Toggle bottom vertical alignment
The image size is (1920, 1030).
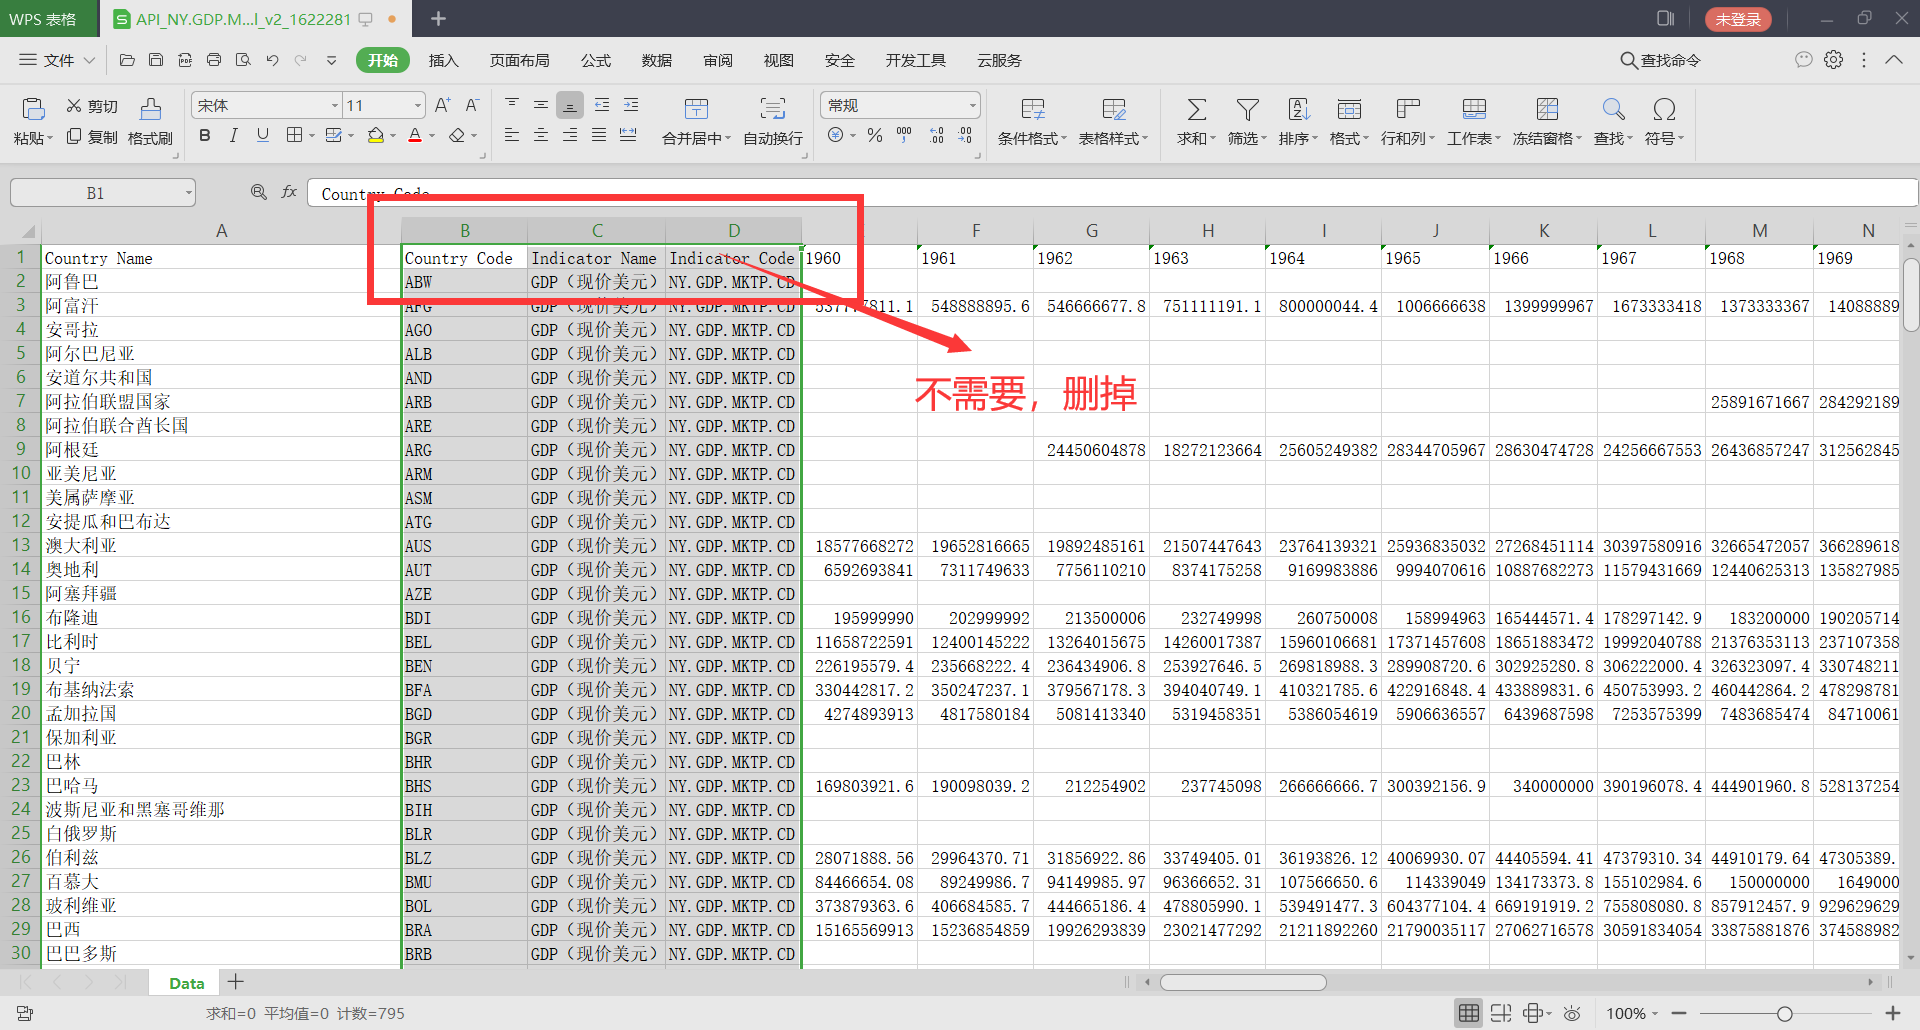click(569, 105)
